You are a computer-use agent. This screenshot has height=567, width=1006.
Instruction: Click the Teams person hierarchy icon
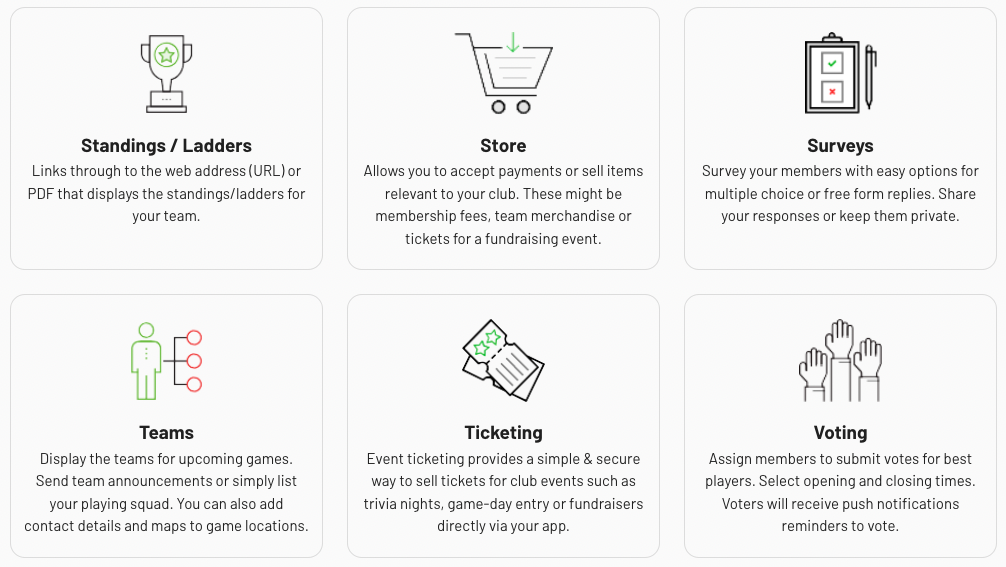click(166, 361)
